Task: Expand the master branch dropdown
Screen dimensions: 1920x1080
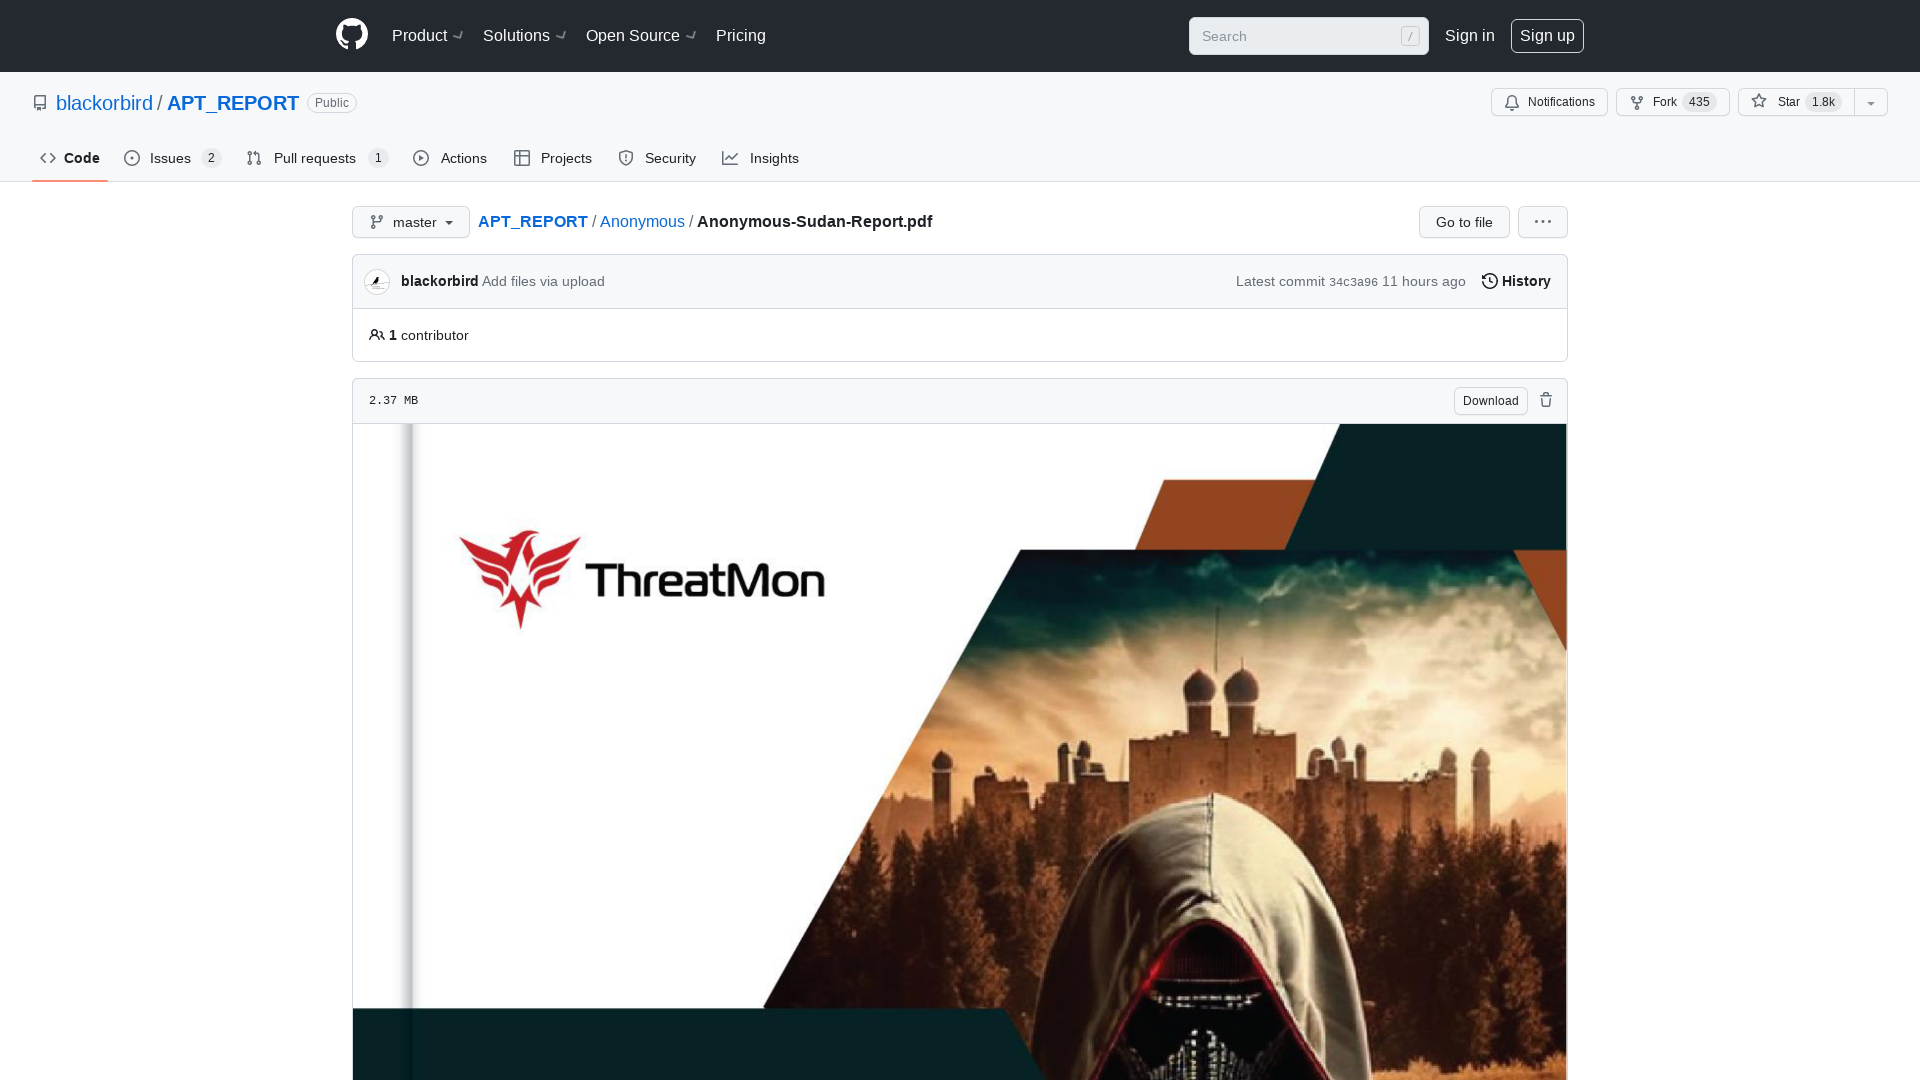Action: (x=410, y=222)
